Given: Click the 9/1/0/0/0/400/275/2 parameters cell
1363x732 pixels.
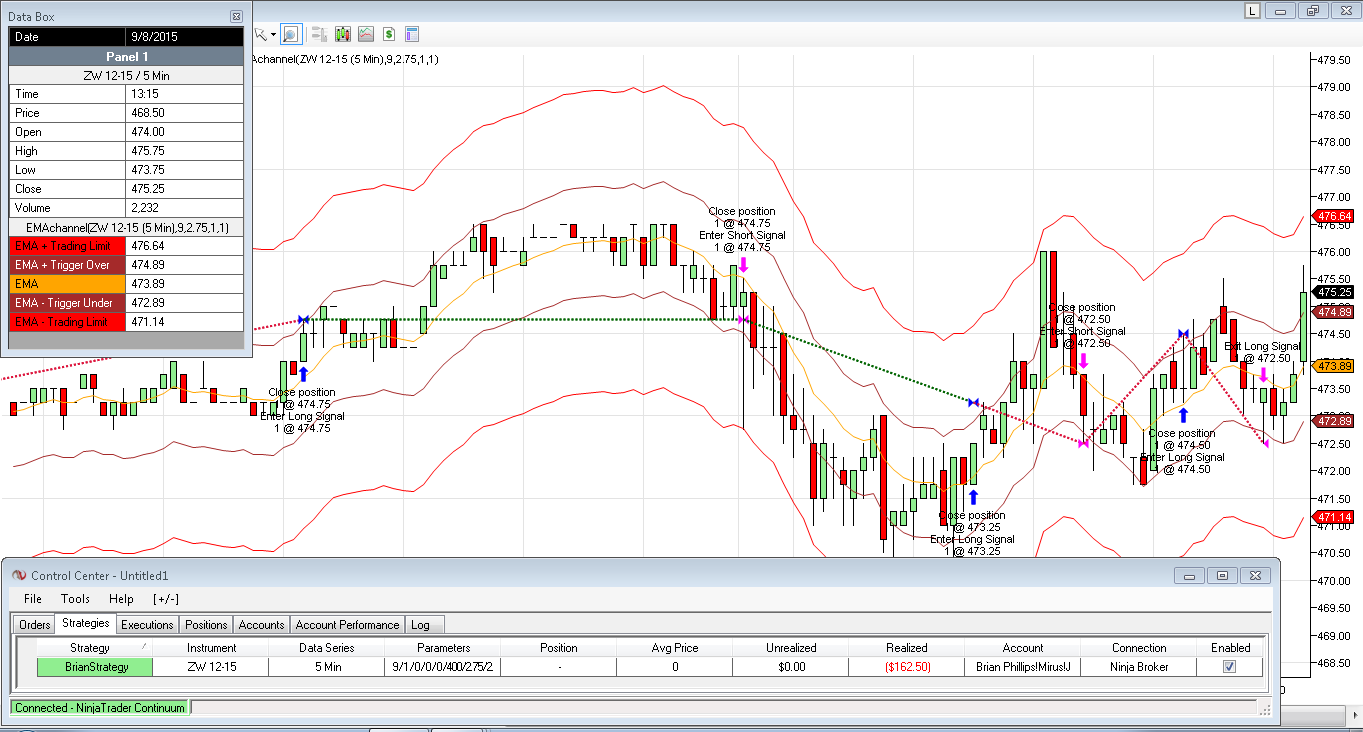Looking at the screenshot, I should click(443, 667).
